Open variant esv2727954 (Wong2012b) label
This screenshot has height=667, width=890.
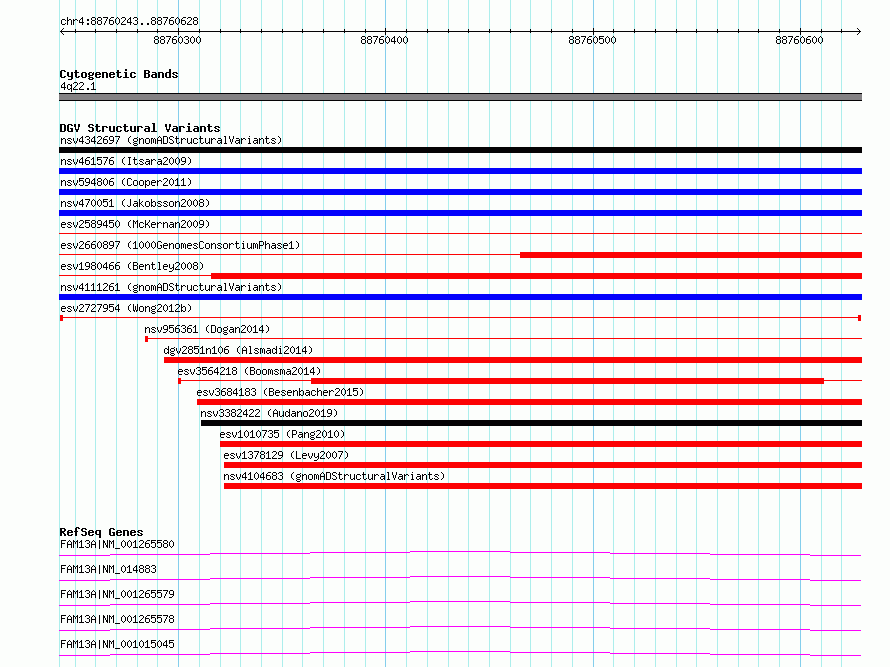tap(126, 308)
